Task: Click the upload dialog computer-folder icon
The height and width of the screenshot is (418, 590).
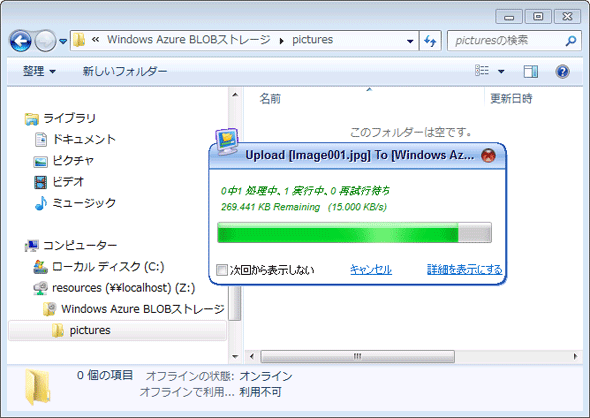Action: 227,141
